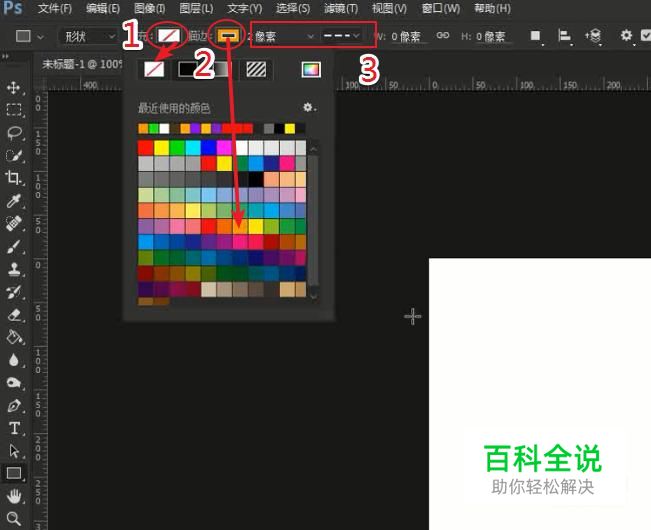Open the 窗口(W) menu

pyautogui.click(x=441, y=8)
